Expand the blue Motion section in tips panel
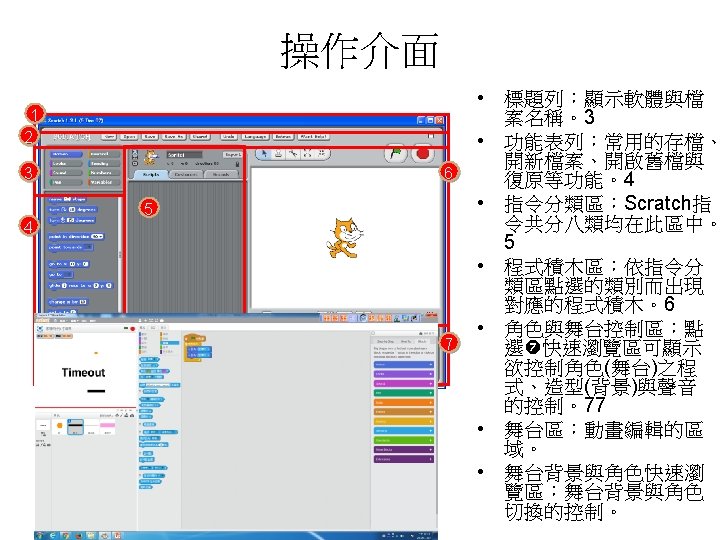Screen dimensions: 720x540 click(x=404, y=365)
